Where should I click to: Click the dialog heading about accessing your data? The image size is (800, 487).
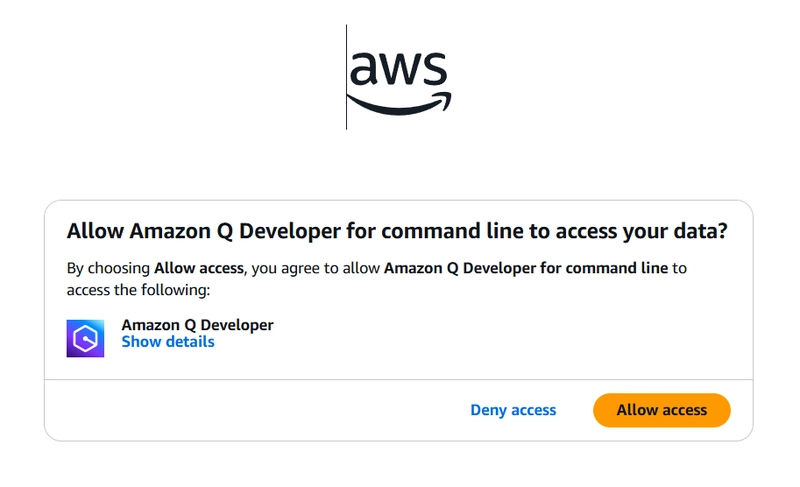(x=396, y=231)
